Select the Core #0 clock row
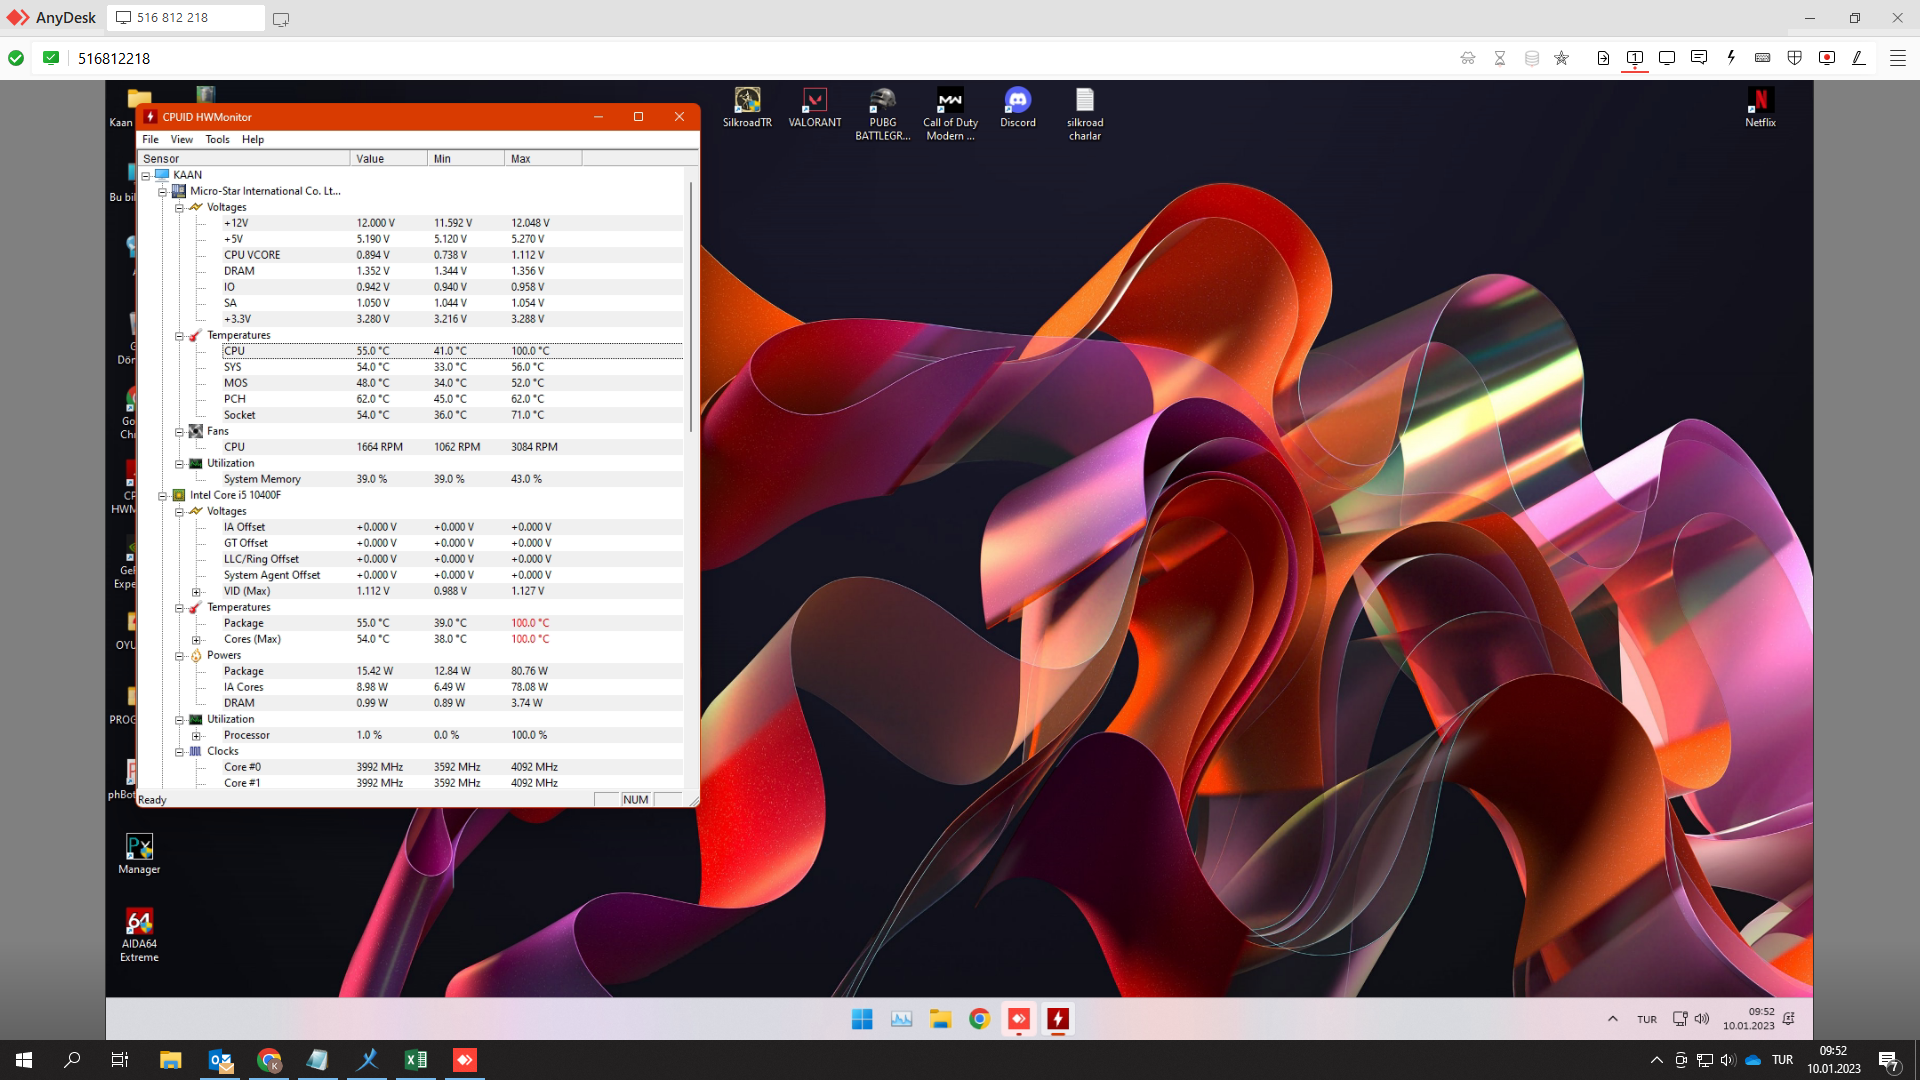This screenshot has width=1920, height=1080. pos(453,767)
